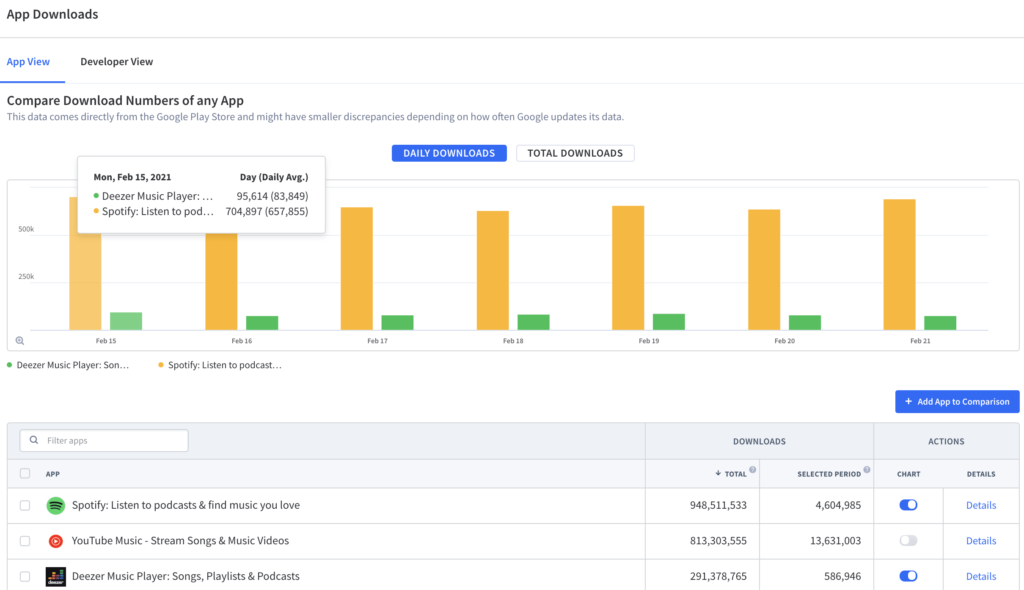Click the Feb 18 Spotify orange bar
Image resolution: width=1024 pixels, height=590 pixels.
(492, 270)
